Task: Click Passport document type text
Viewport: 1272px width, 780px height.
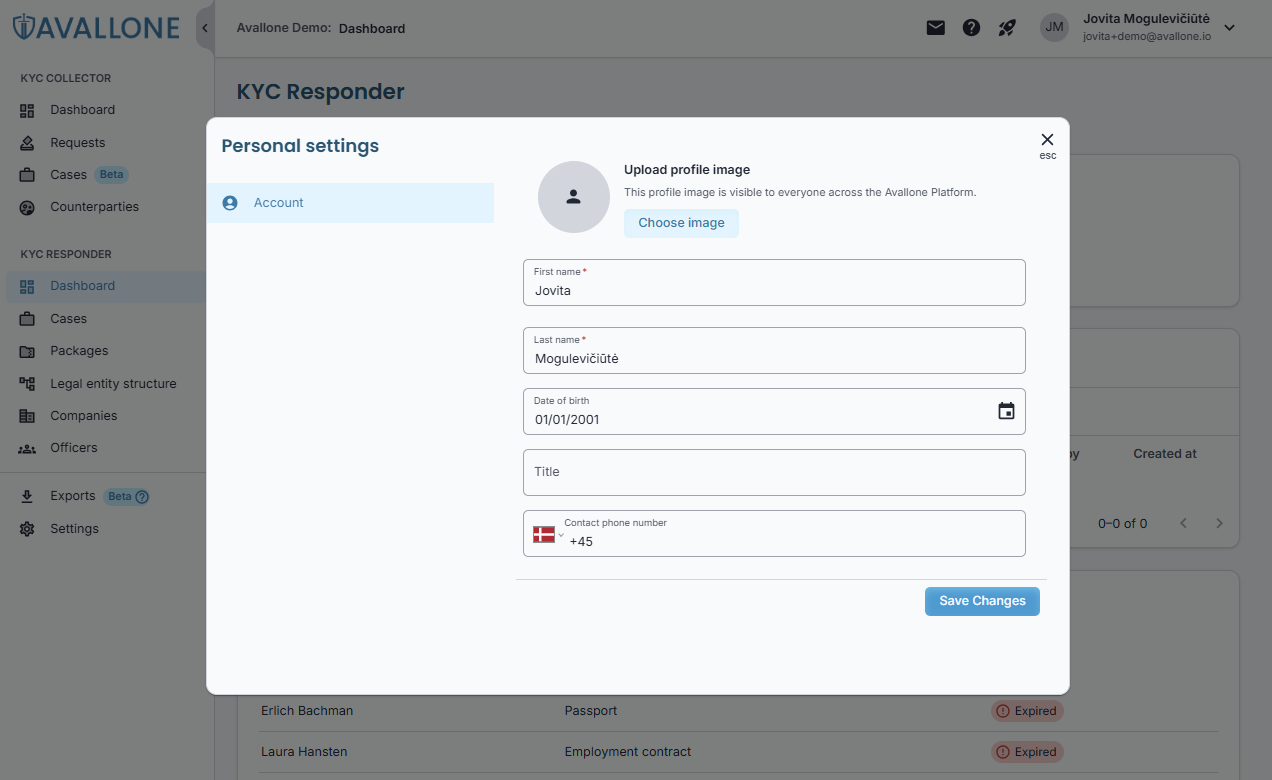Action: [591, 711]
